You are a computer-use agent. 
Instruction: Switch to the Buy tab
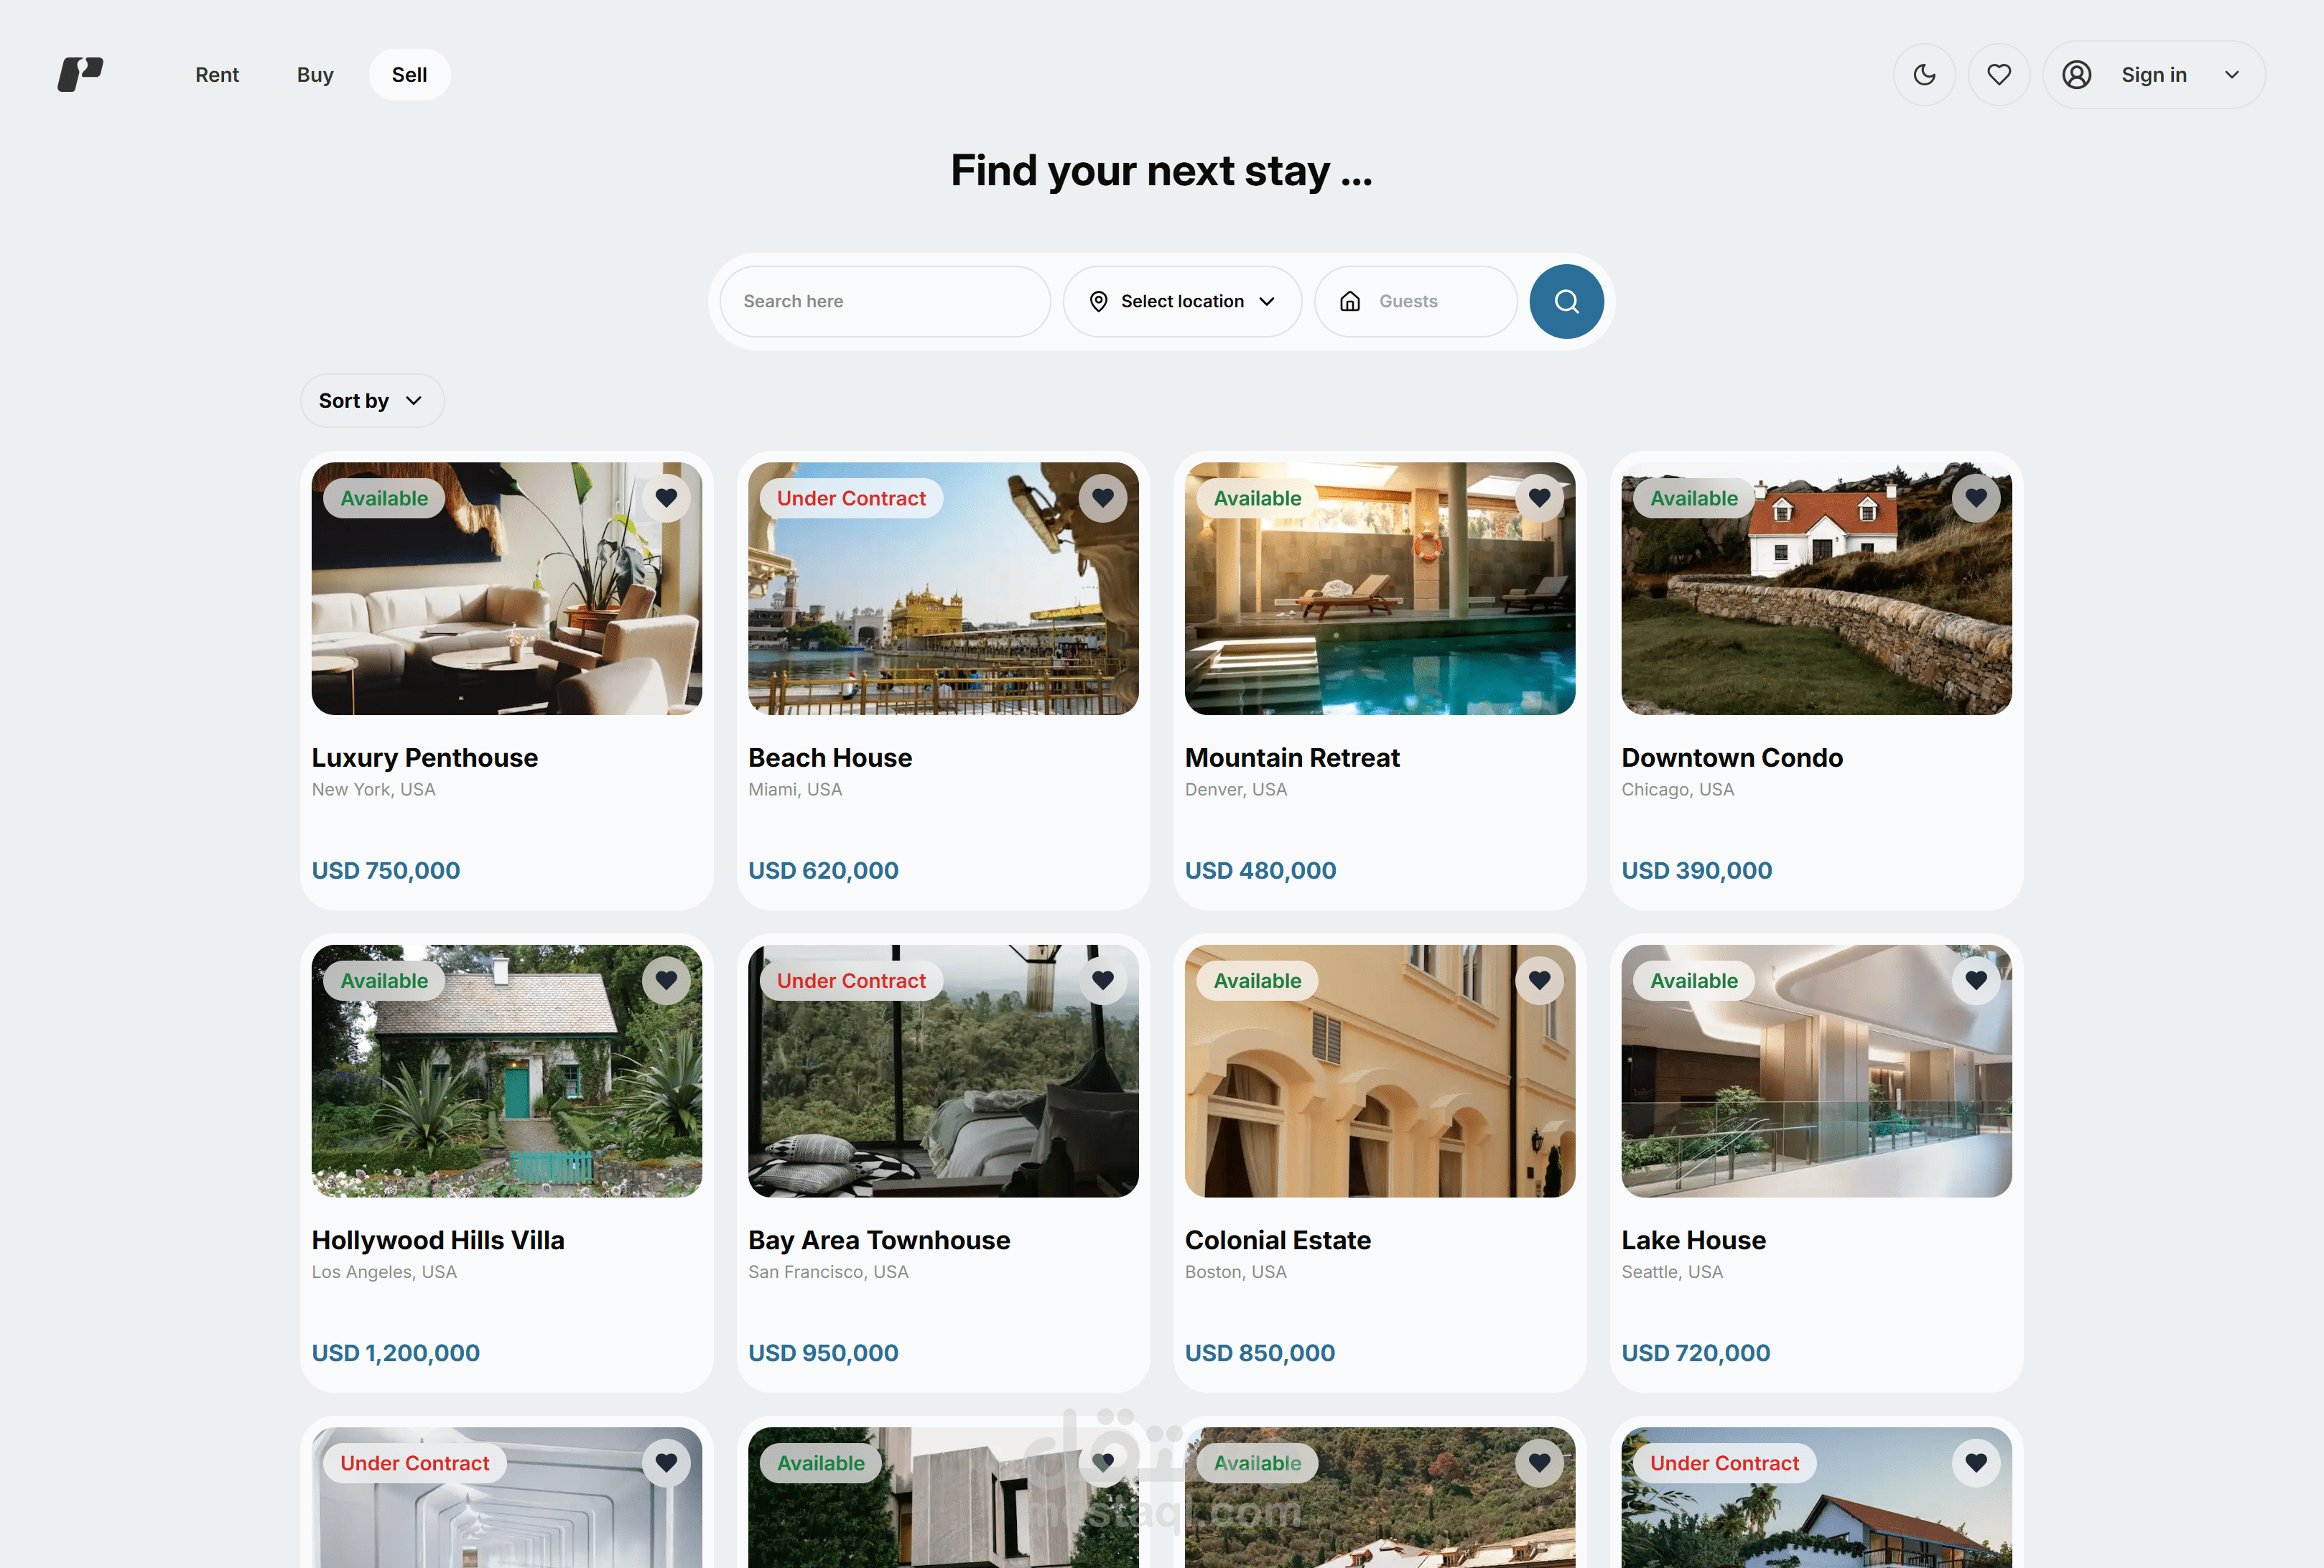click(x=315, y=75)
